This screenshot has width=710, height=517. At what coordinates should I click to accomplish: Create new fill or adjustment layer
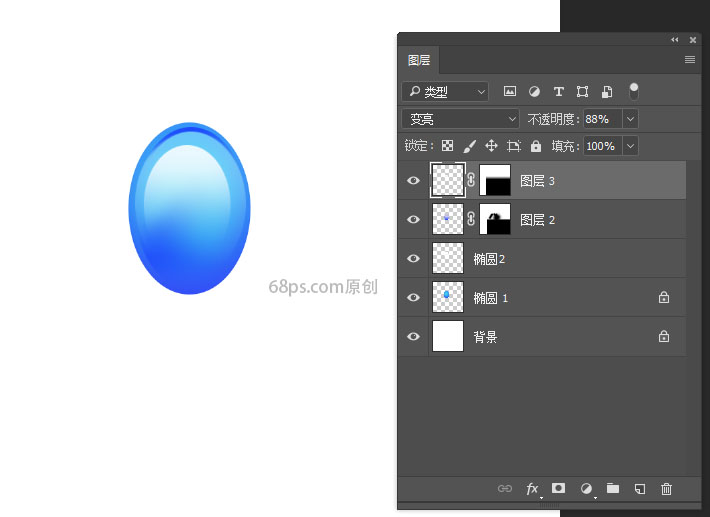[x=586, y=488]
